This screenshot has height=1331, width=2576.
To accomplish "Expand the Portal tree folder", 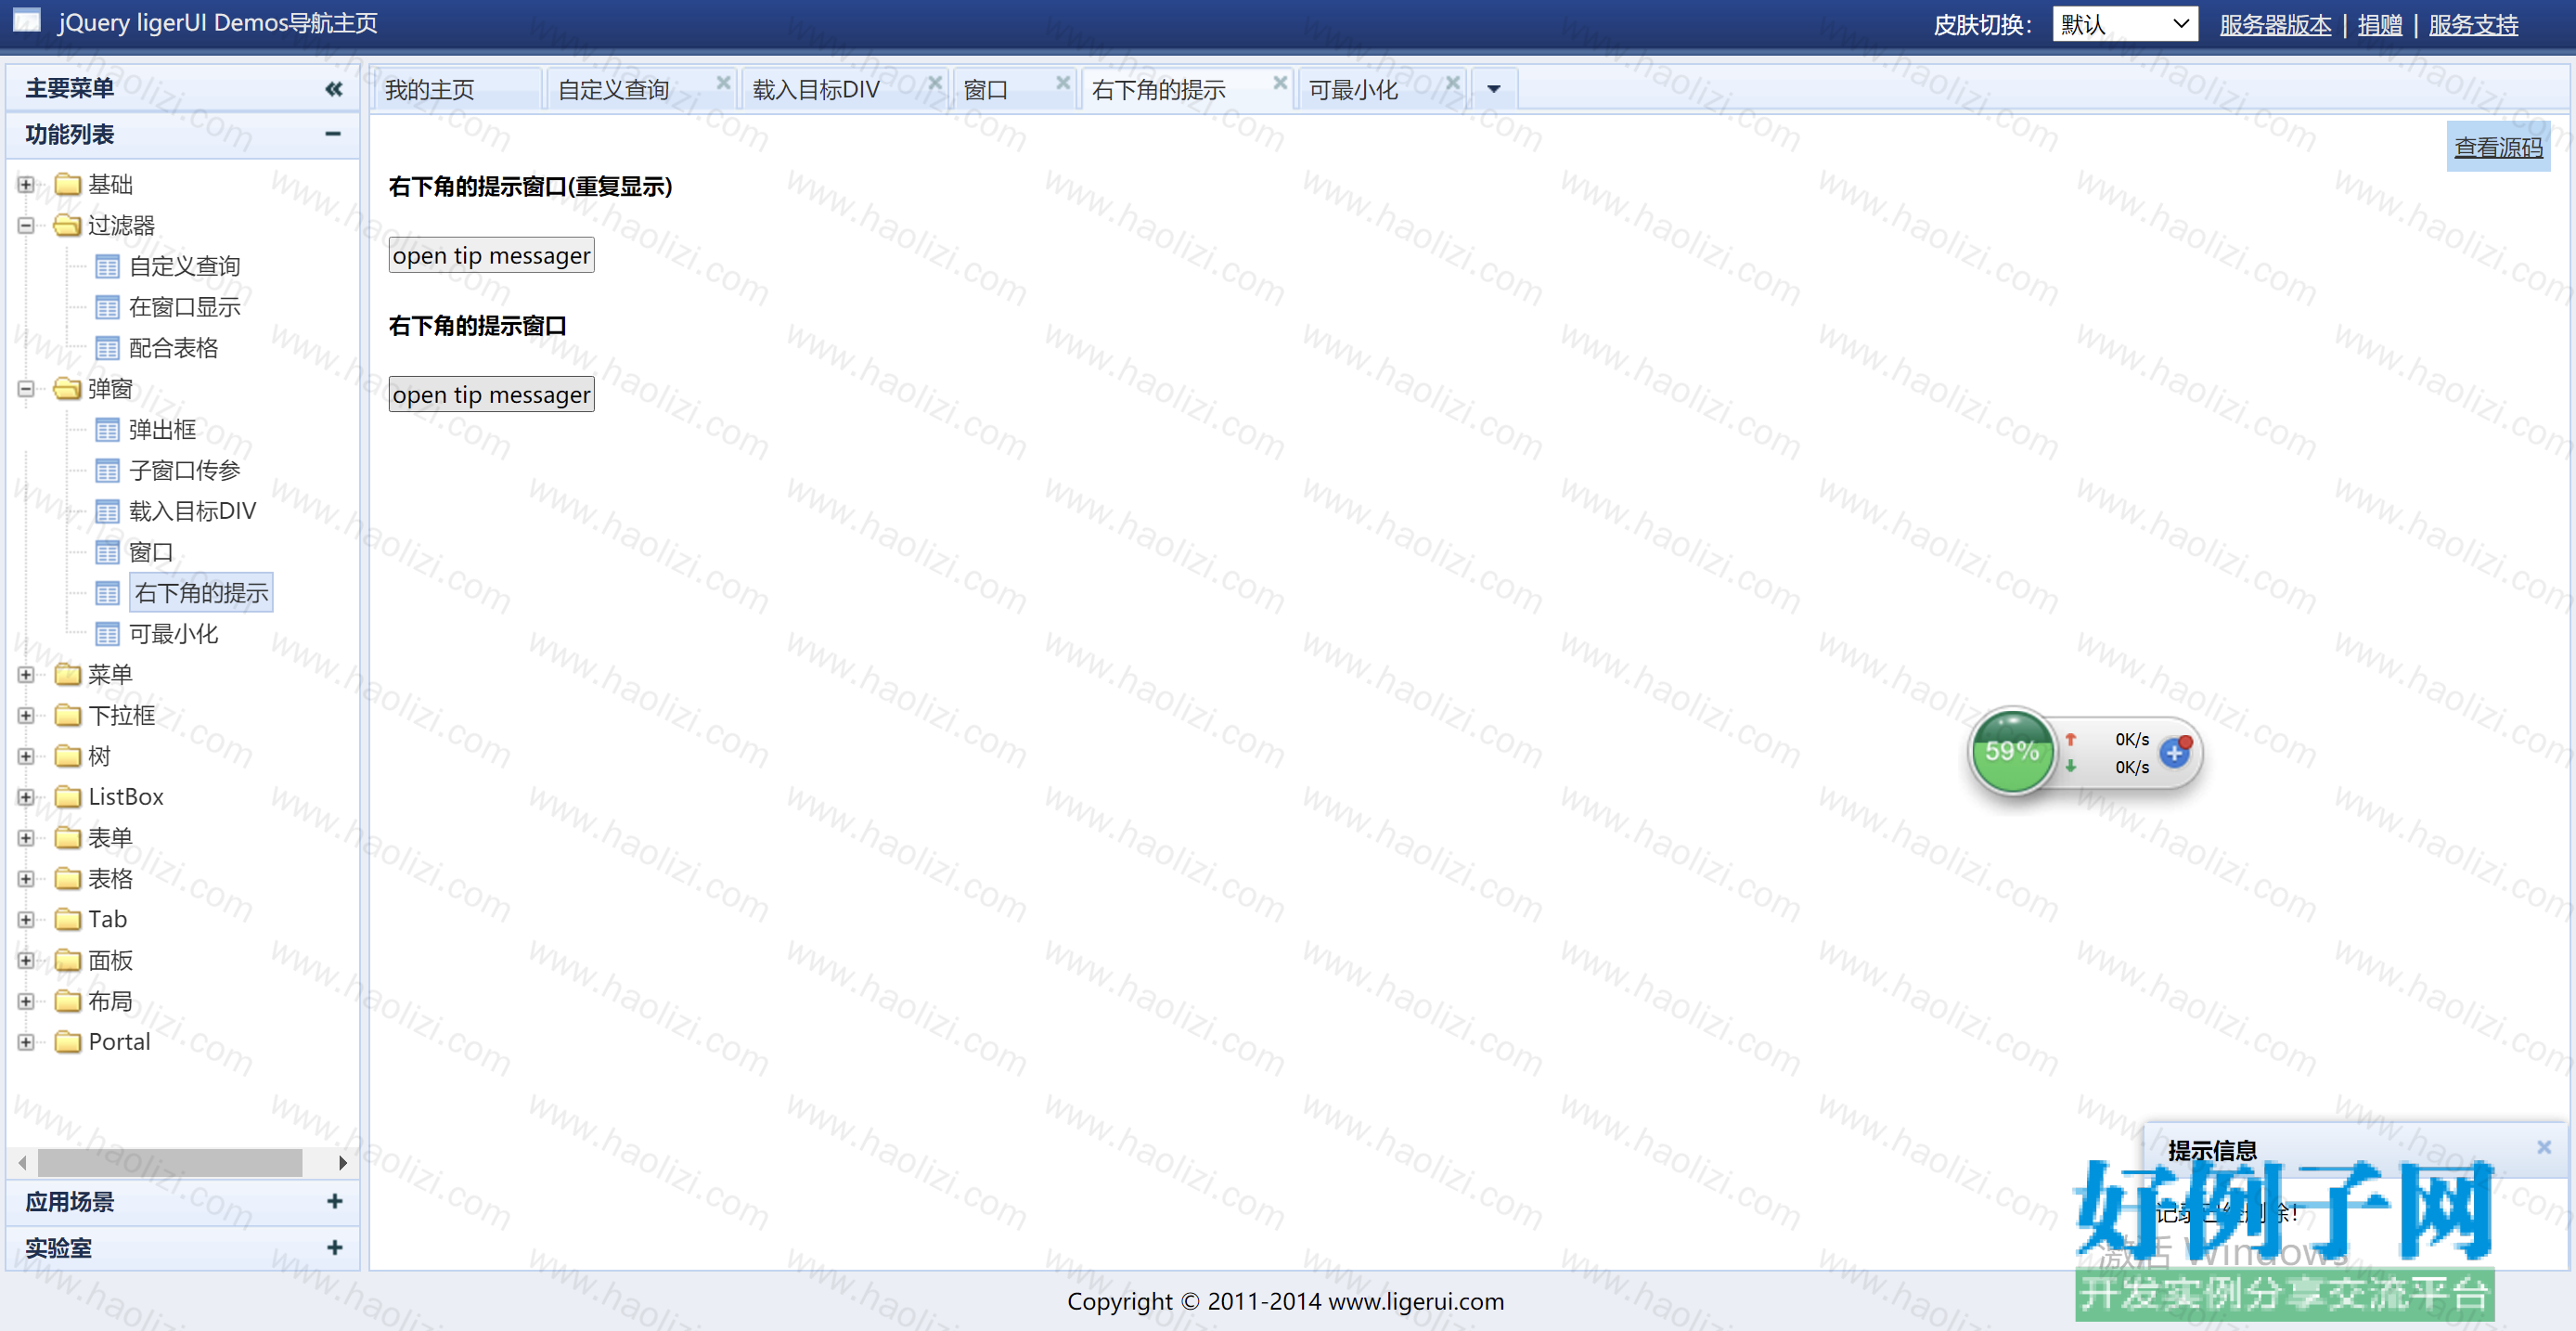I will [26, 1042].
